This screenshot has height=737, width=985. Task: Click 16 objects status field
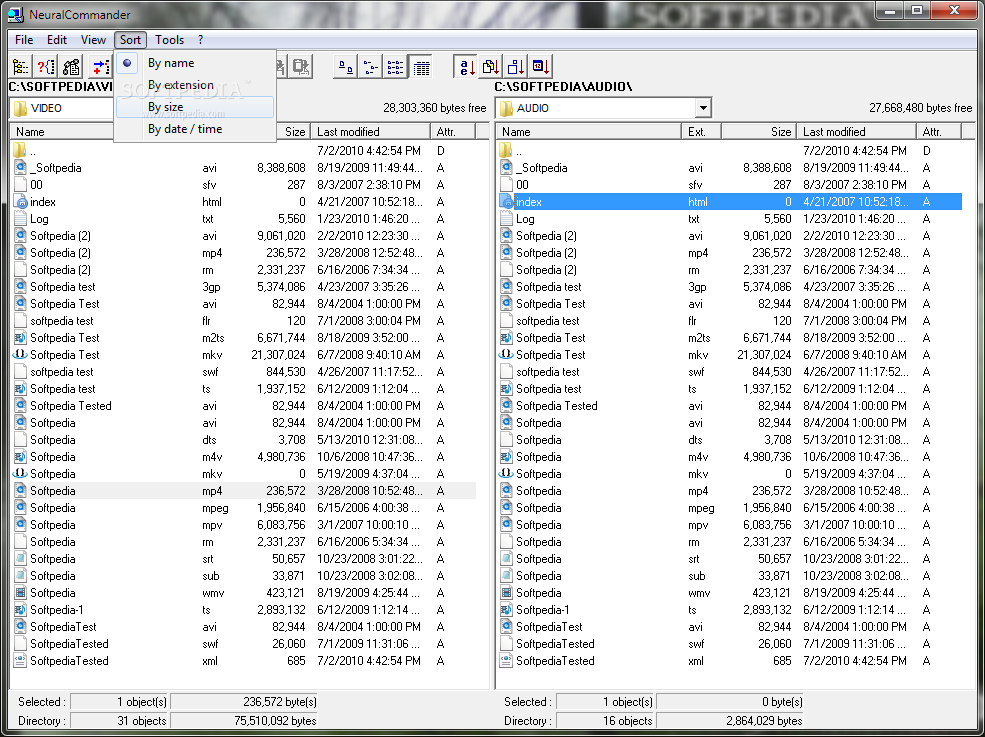pyautogui.click(x=606, y=721)
